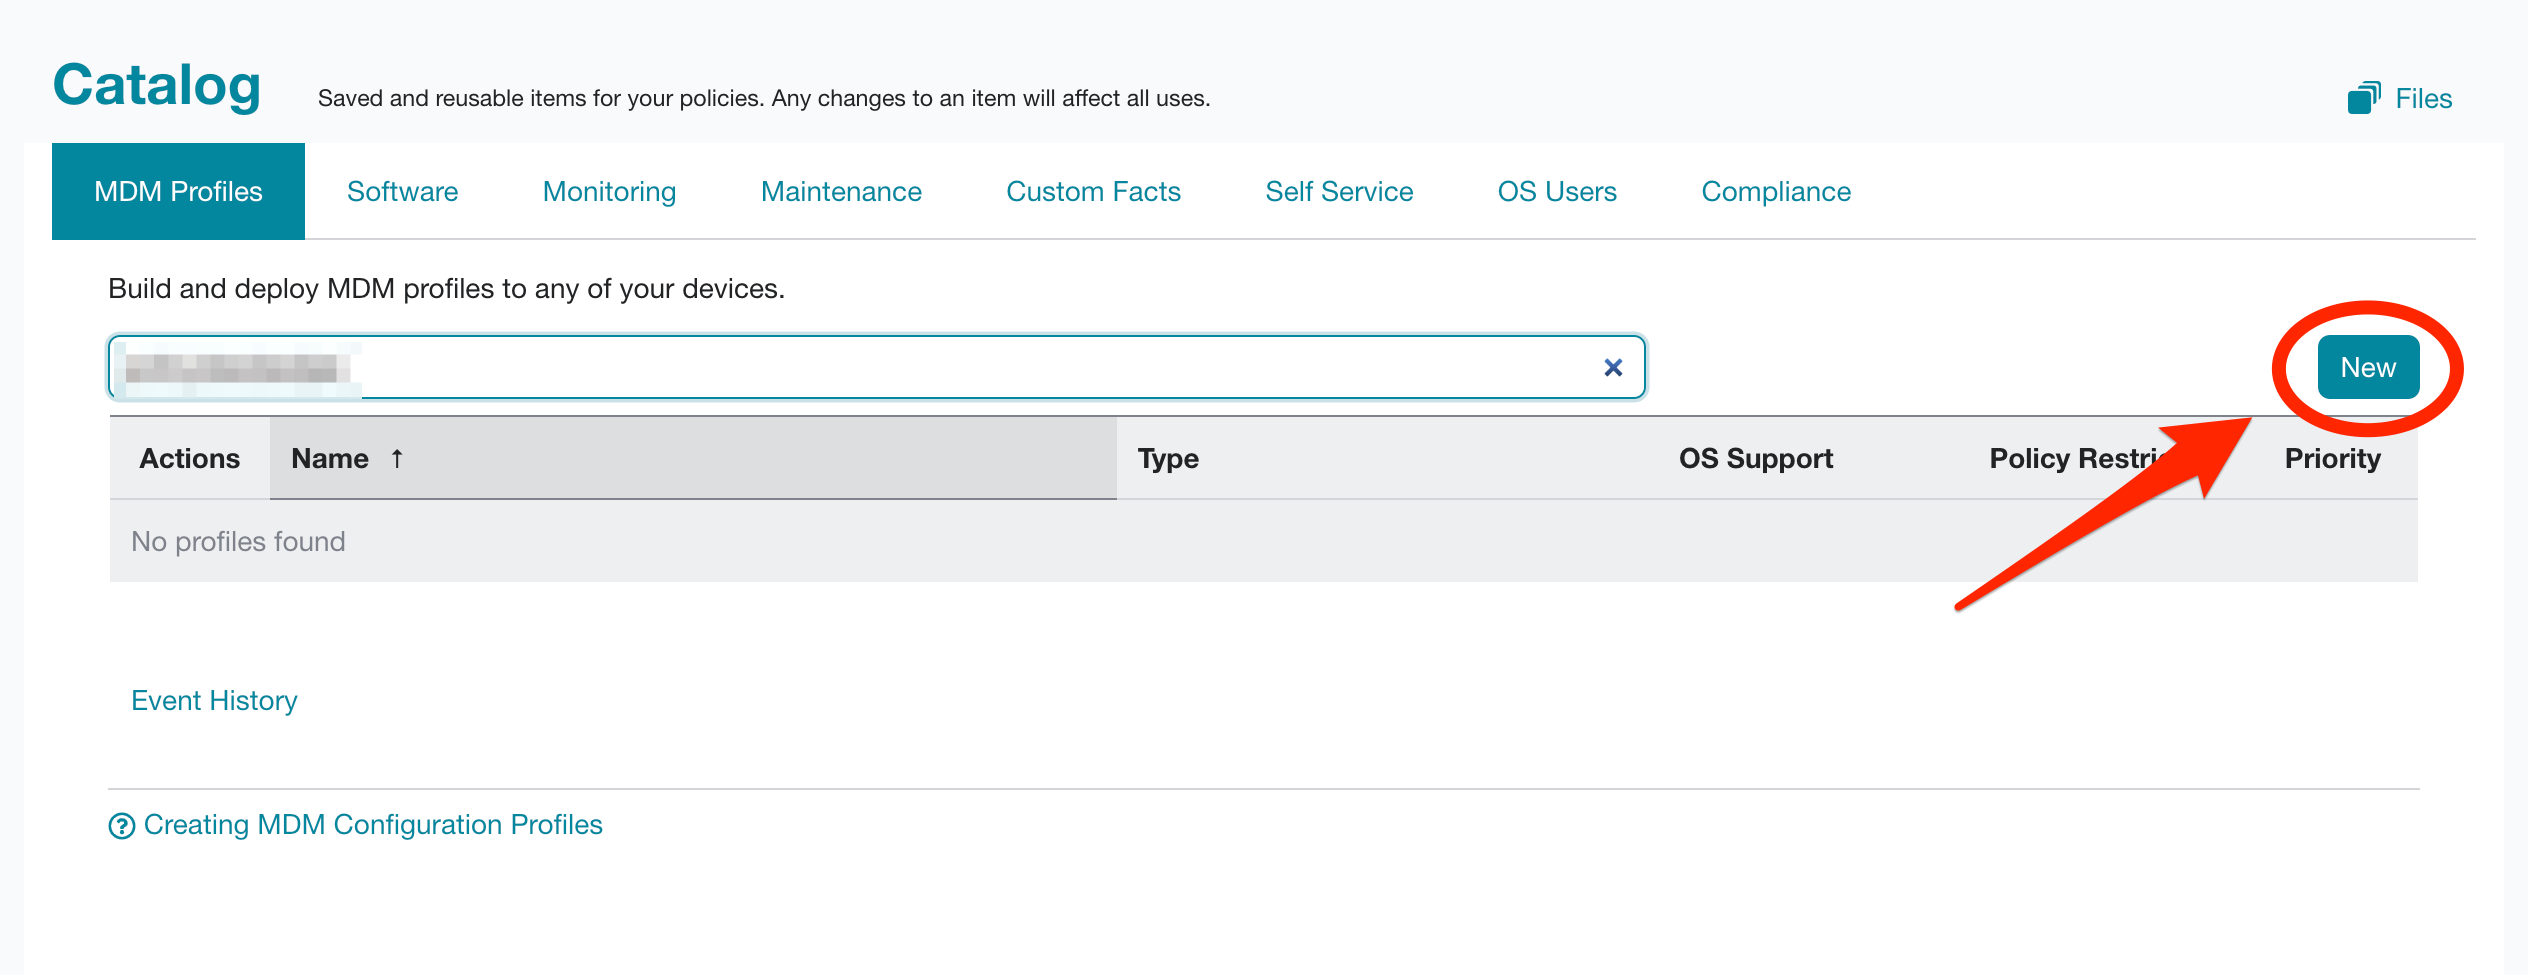The image size is (2528, 975).
Task: Click the New profile button
Action: coord(2368,367)
